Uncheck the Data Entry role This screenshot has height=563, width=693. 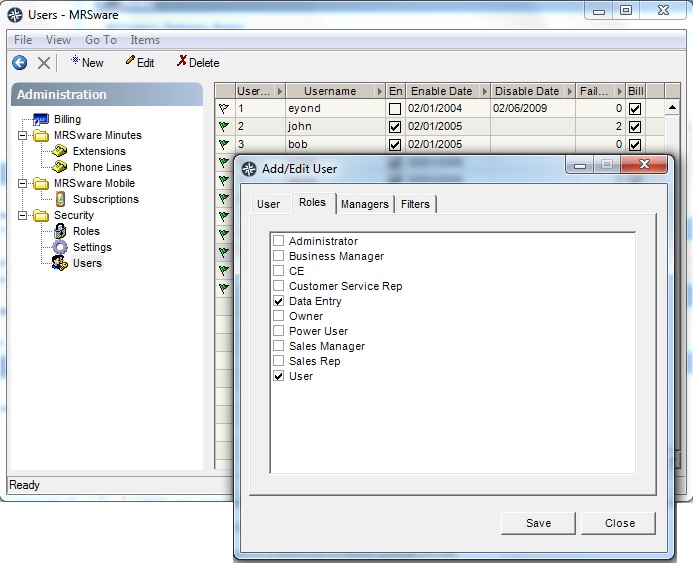[278, 301]
